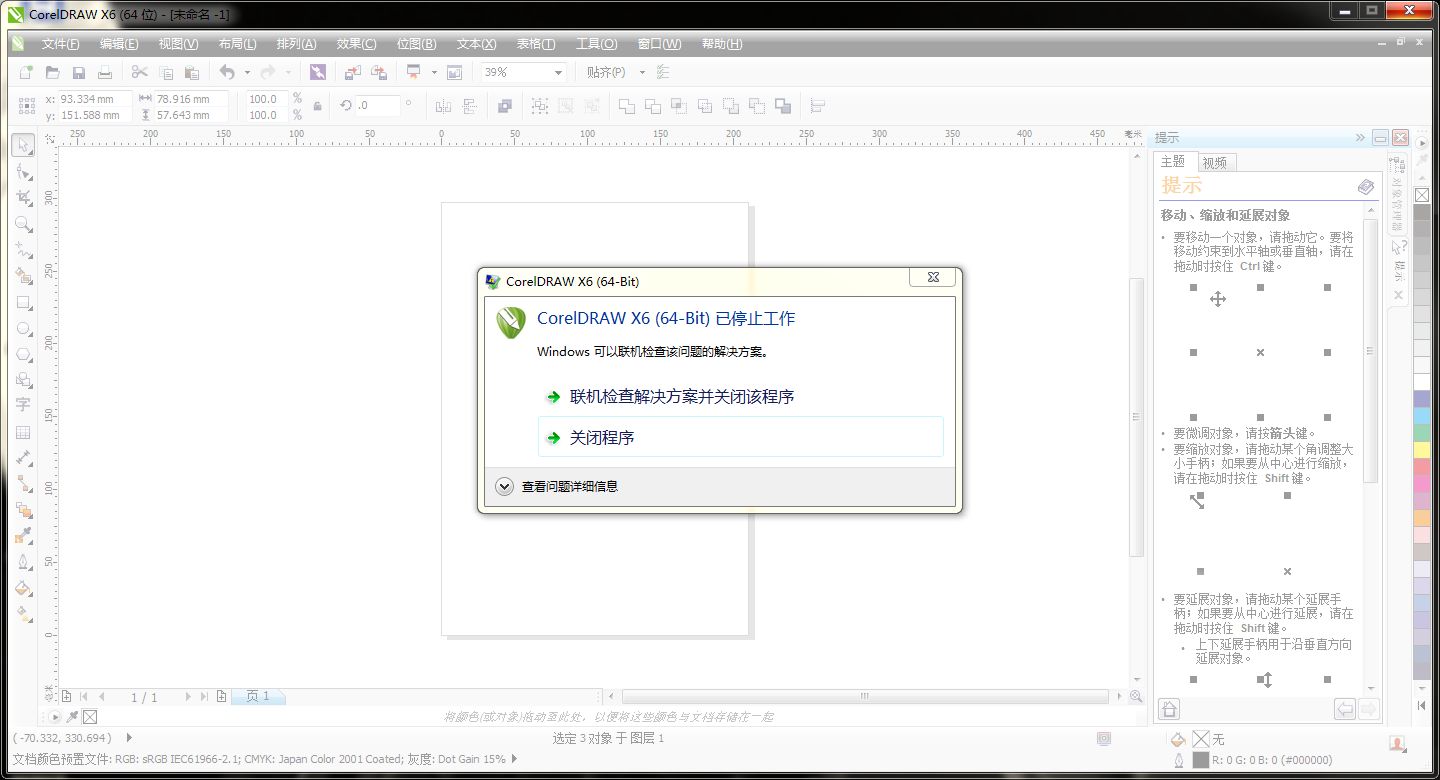Save the document with floppy icon

click(x=78, y=72)
